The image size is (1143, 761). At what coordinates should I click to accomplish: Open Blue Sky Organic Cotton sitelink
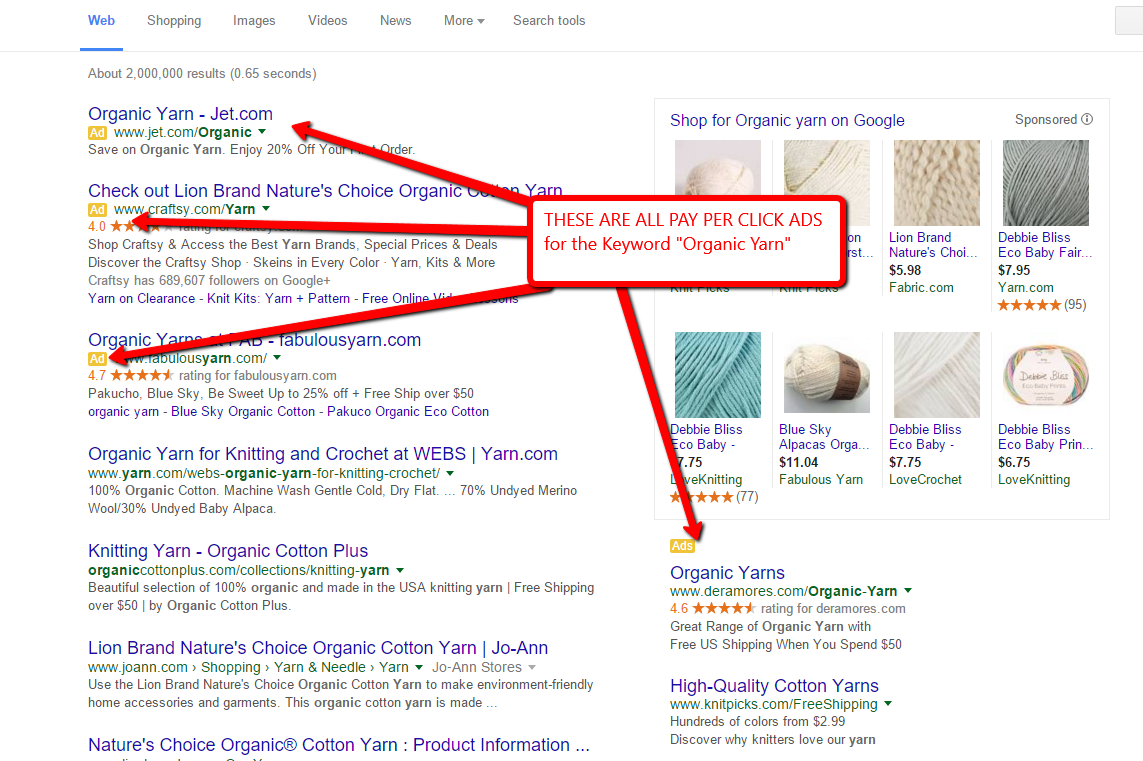[243, 412]
